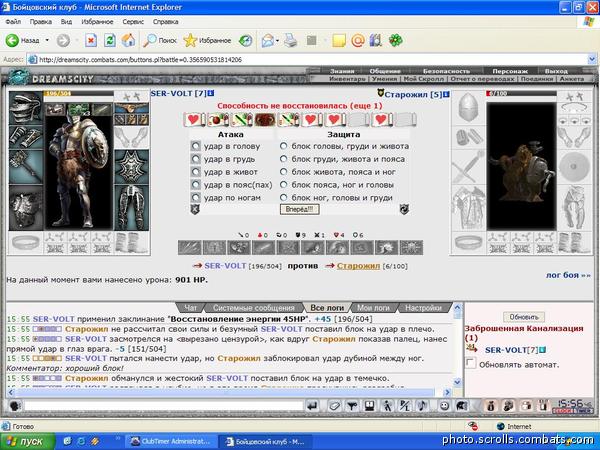600x450 pixels.
Task: Use the dark red beast ability icon
Action: pos(265,120)
